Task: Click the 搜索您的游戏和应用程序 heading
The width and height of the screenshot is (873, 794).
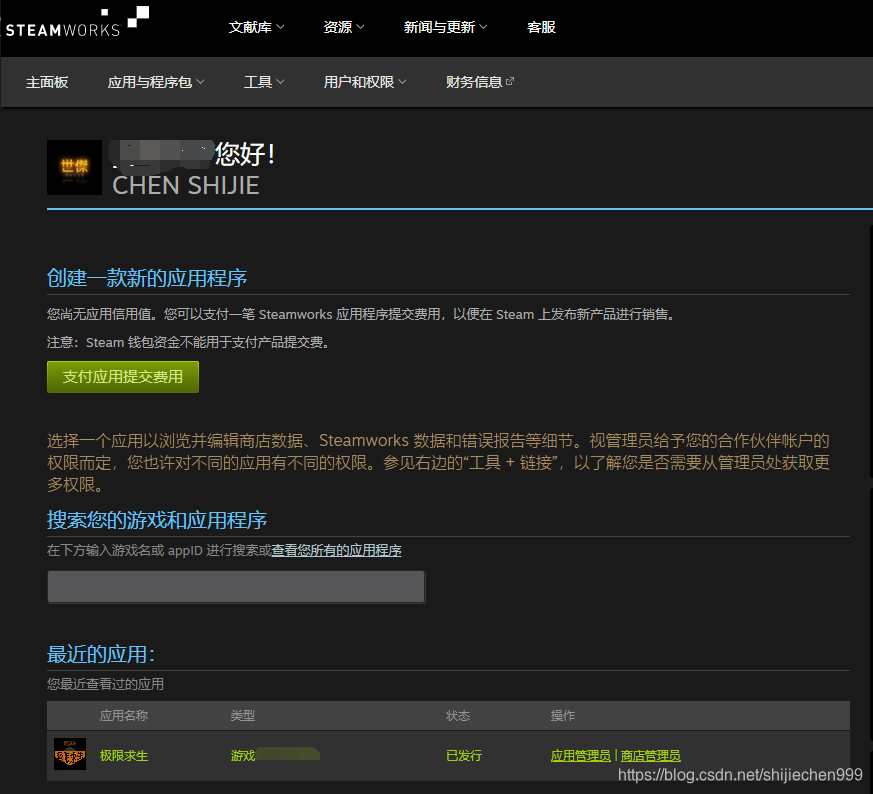Action: click(157, 519)
